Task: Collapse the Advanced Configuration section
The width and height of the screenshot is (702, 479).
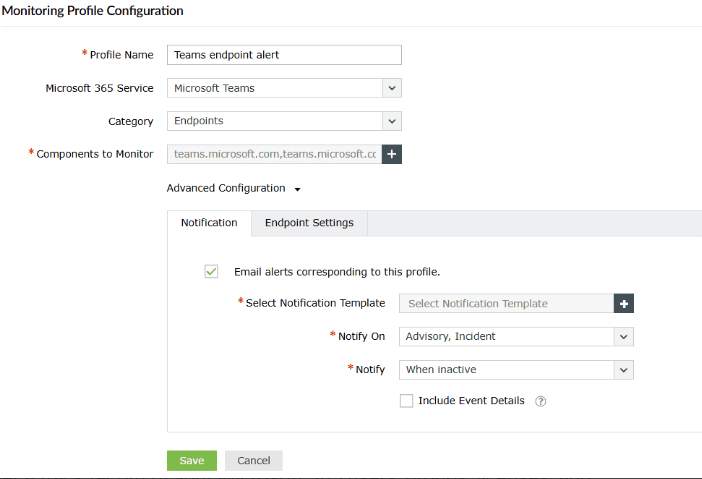Action: click(226, 188)
